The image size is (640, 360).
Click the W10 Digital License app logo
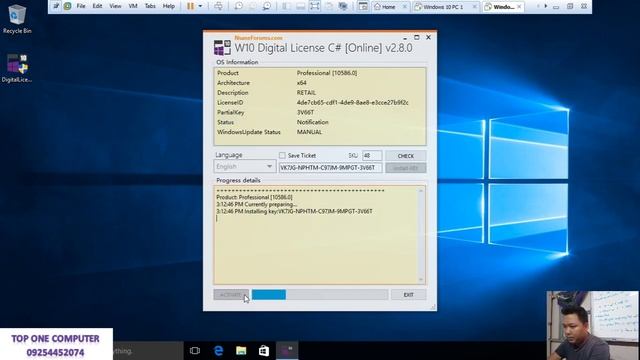click(222, 47)
